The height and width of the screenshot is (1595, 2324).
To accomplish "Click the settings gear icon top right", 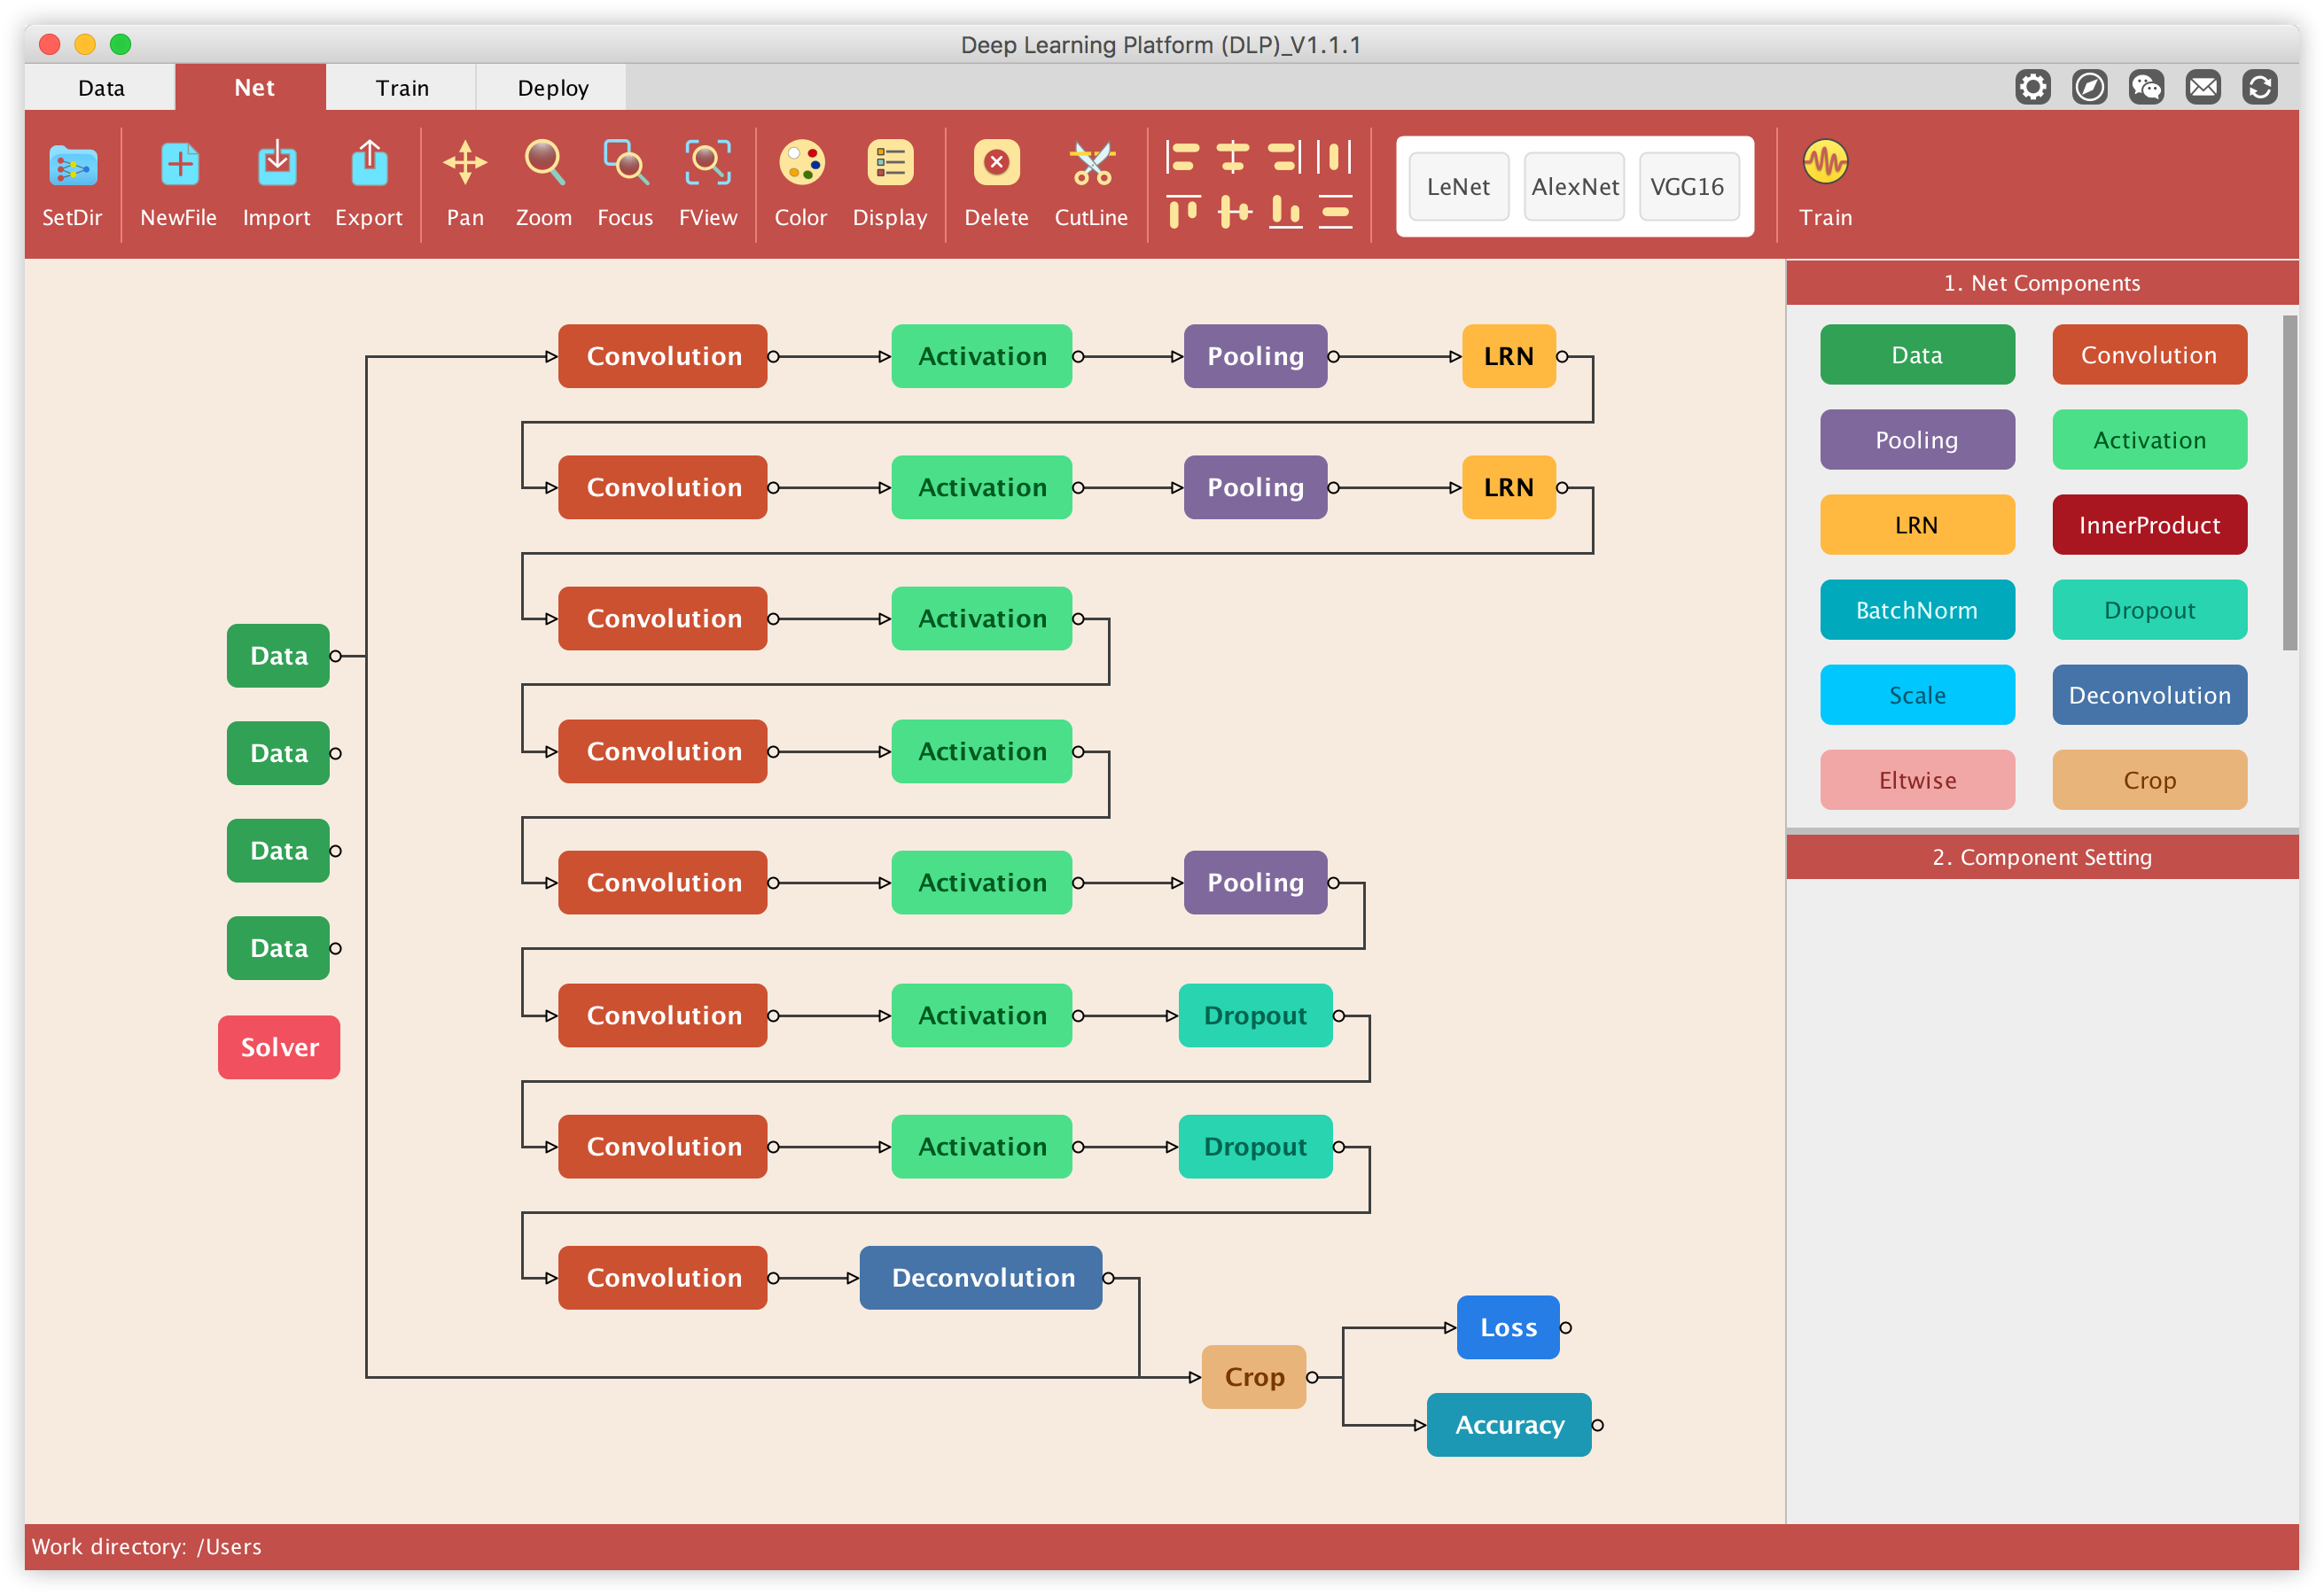I will tap(2032, 88).
